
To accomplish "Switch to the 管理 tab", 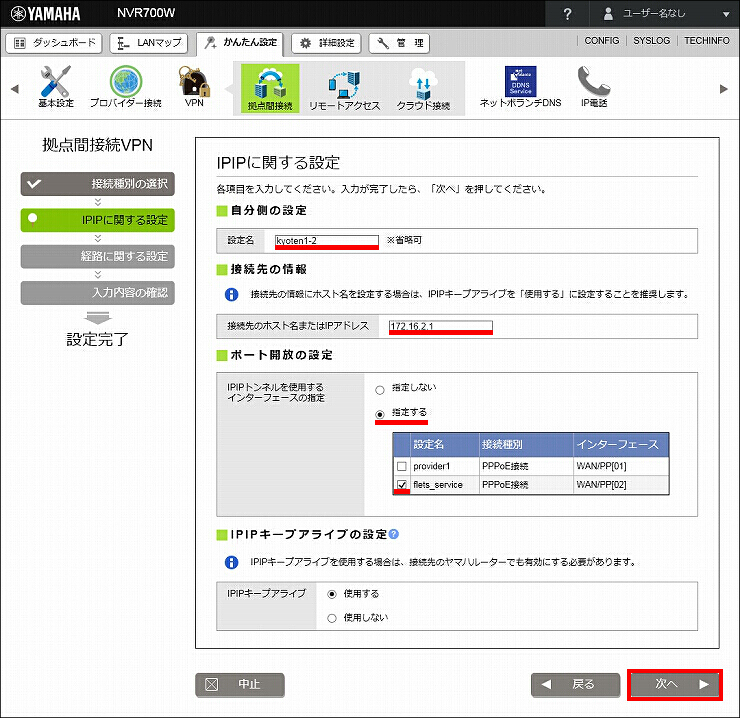I will pos(399,43).
